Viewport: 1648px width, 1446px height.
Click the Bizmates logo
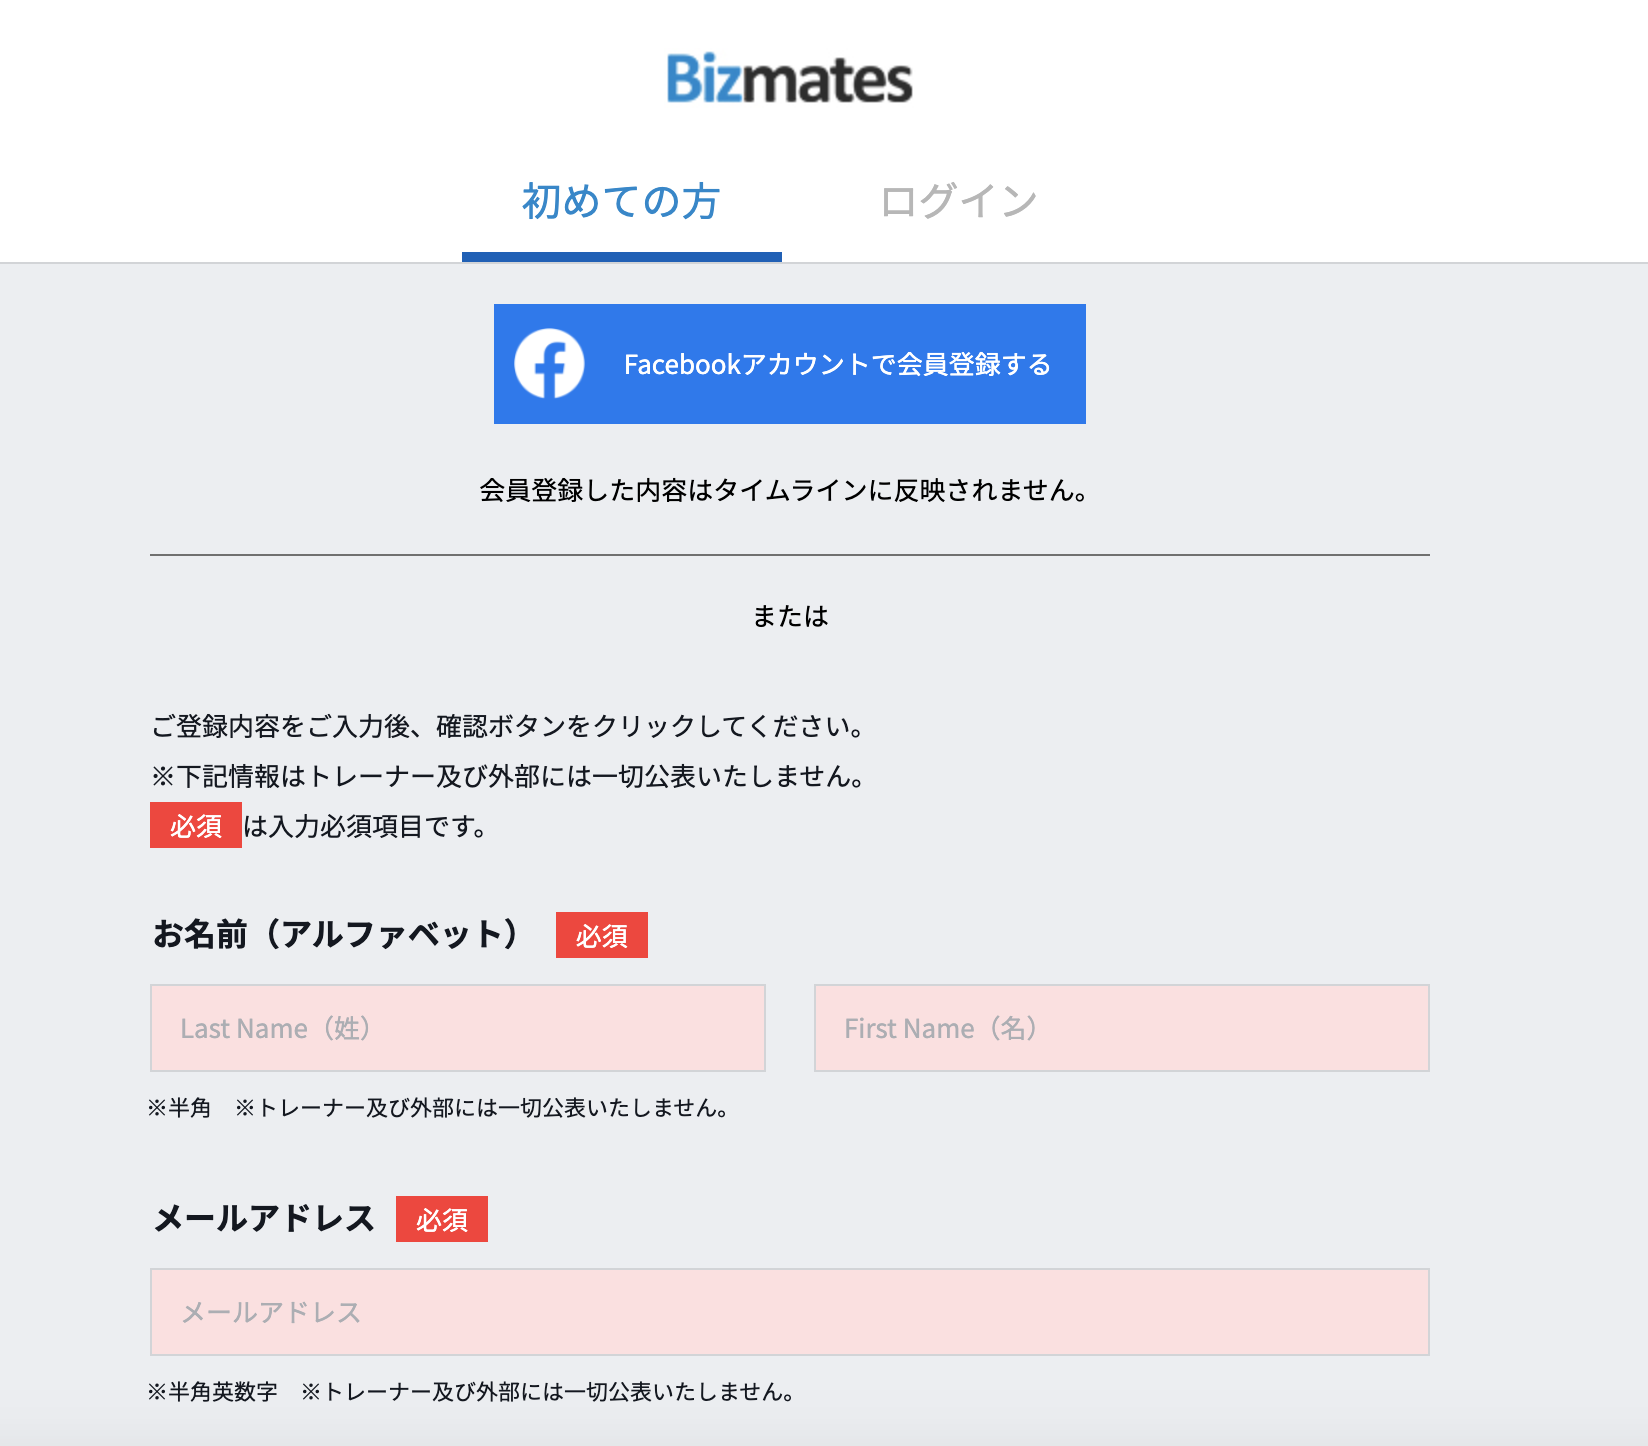coord(789,79)
